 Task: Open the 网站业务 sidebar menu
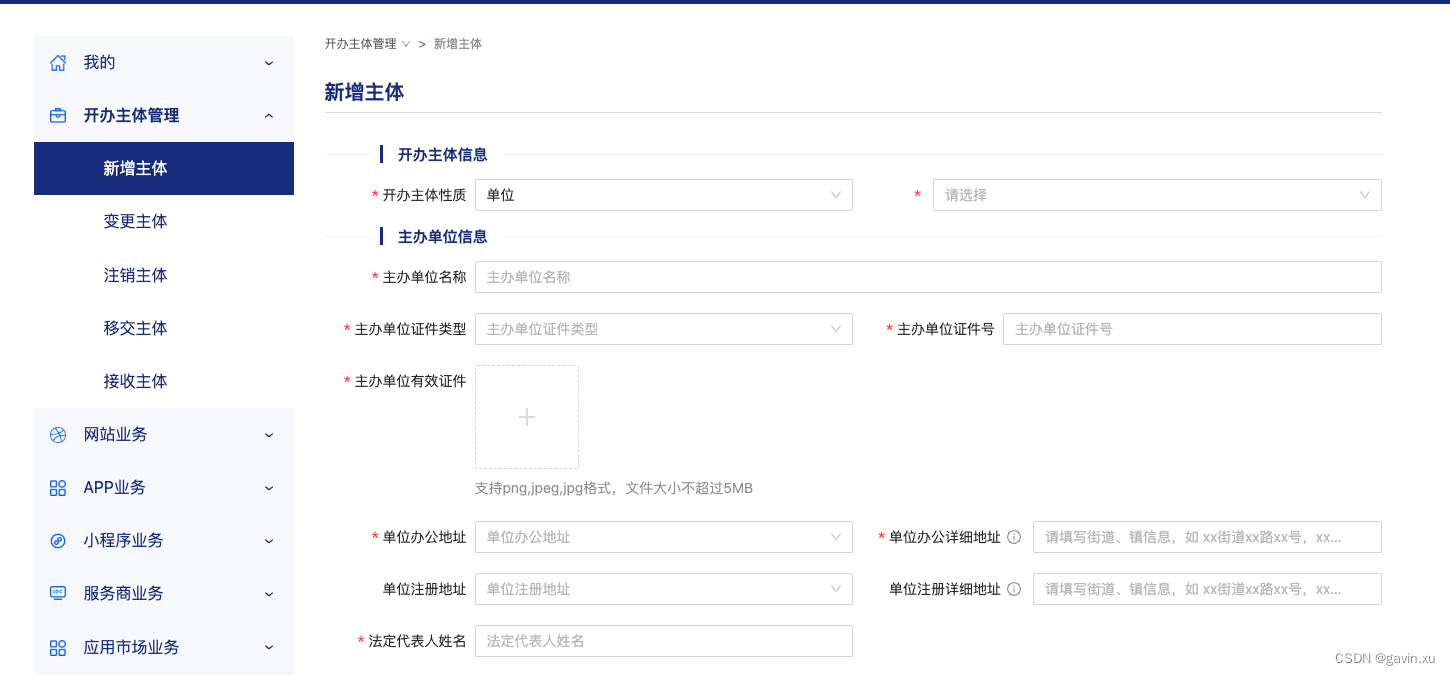(164, 435)
